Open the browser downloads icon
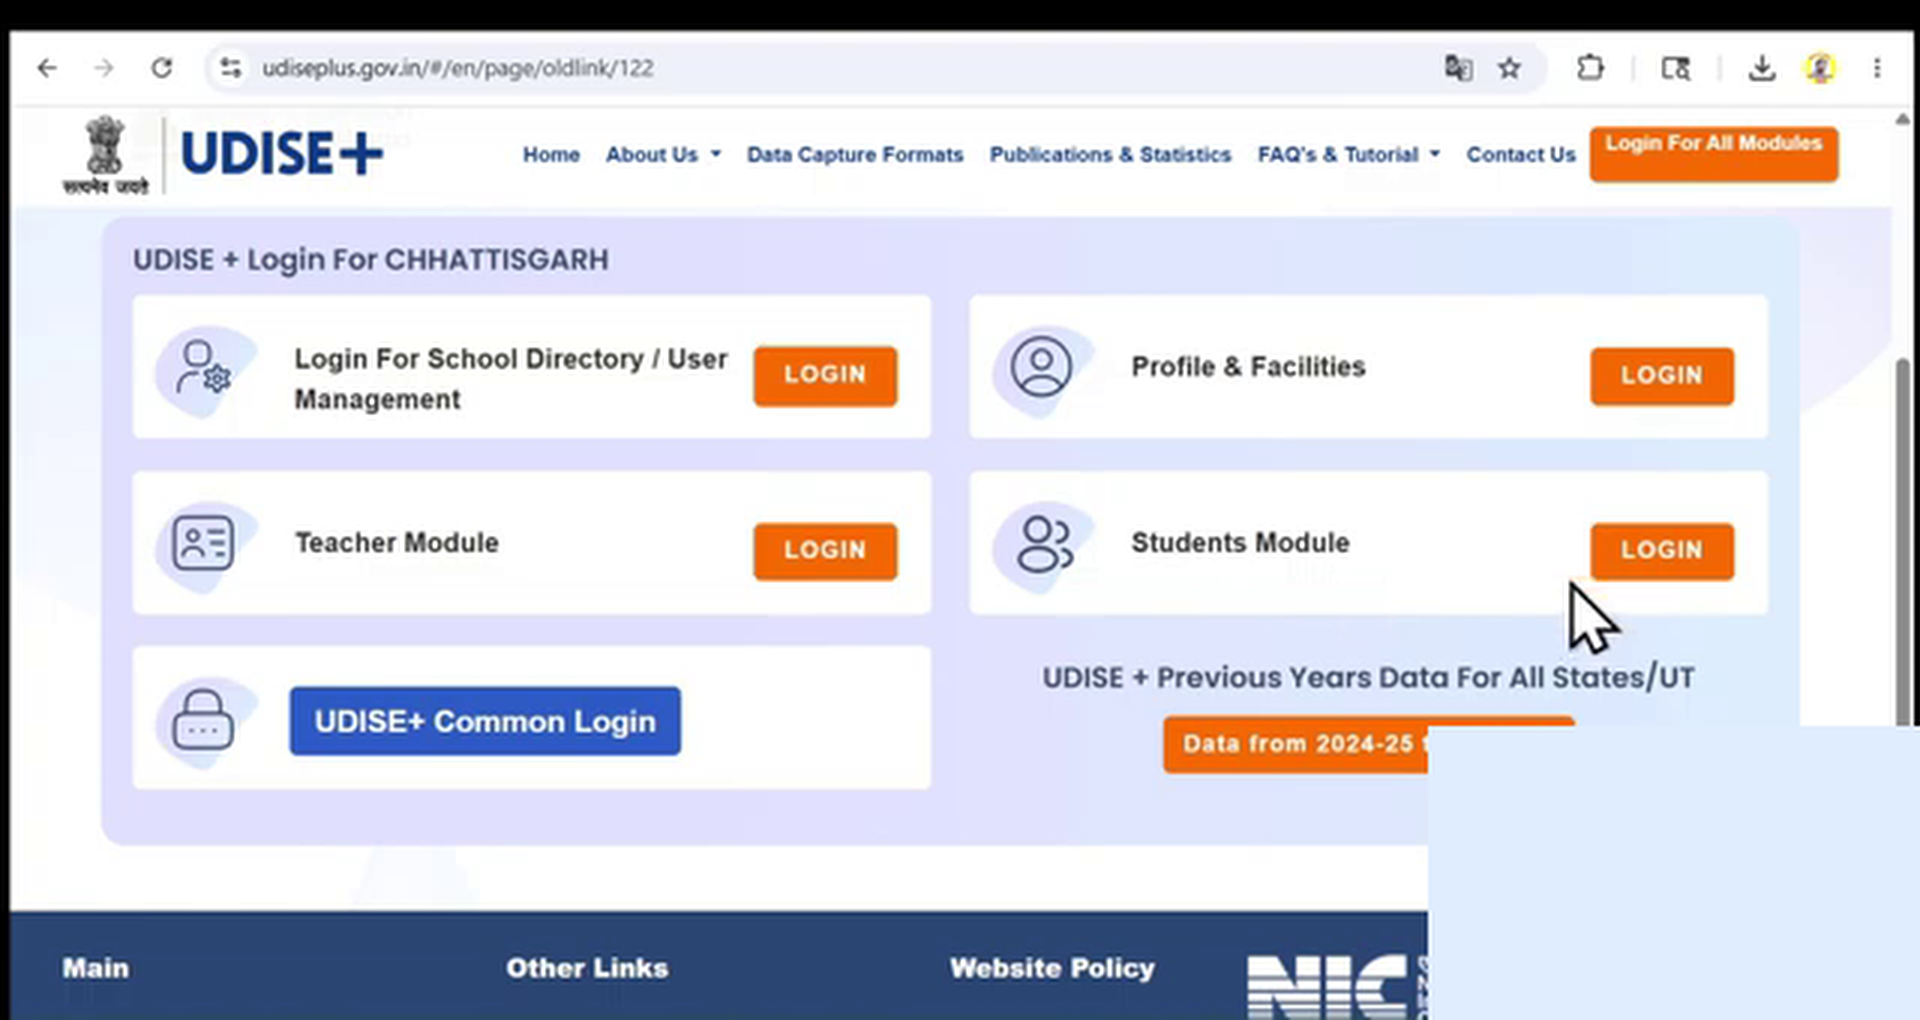The width and height of the screenshot is (1920, 1020). (1762, 68)
